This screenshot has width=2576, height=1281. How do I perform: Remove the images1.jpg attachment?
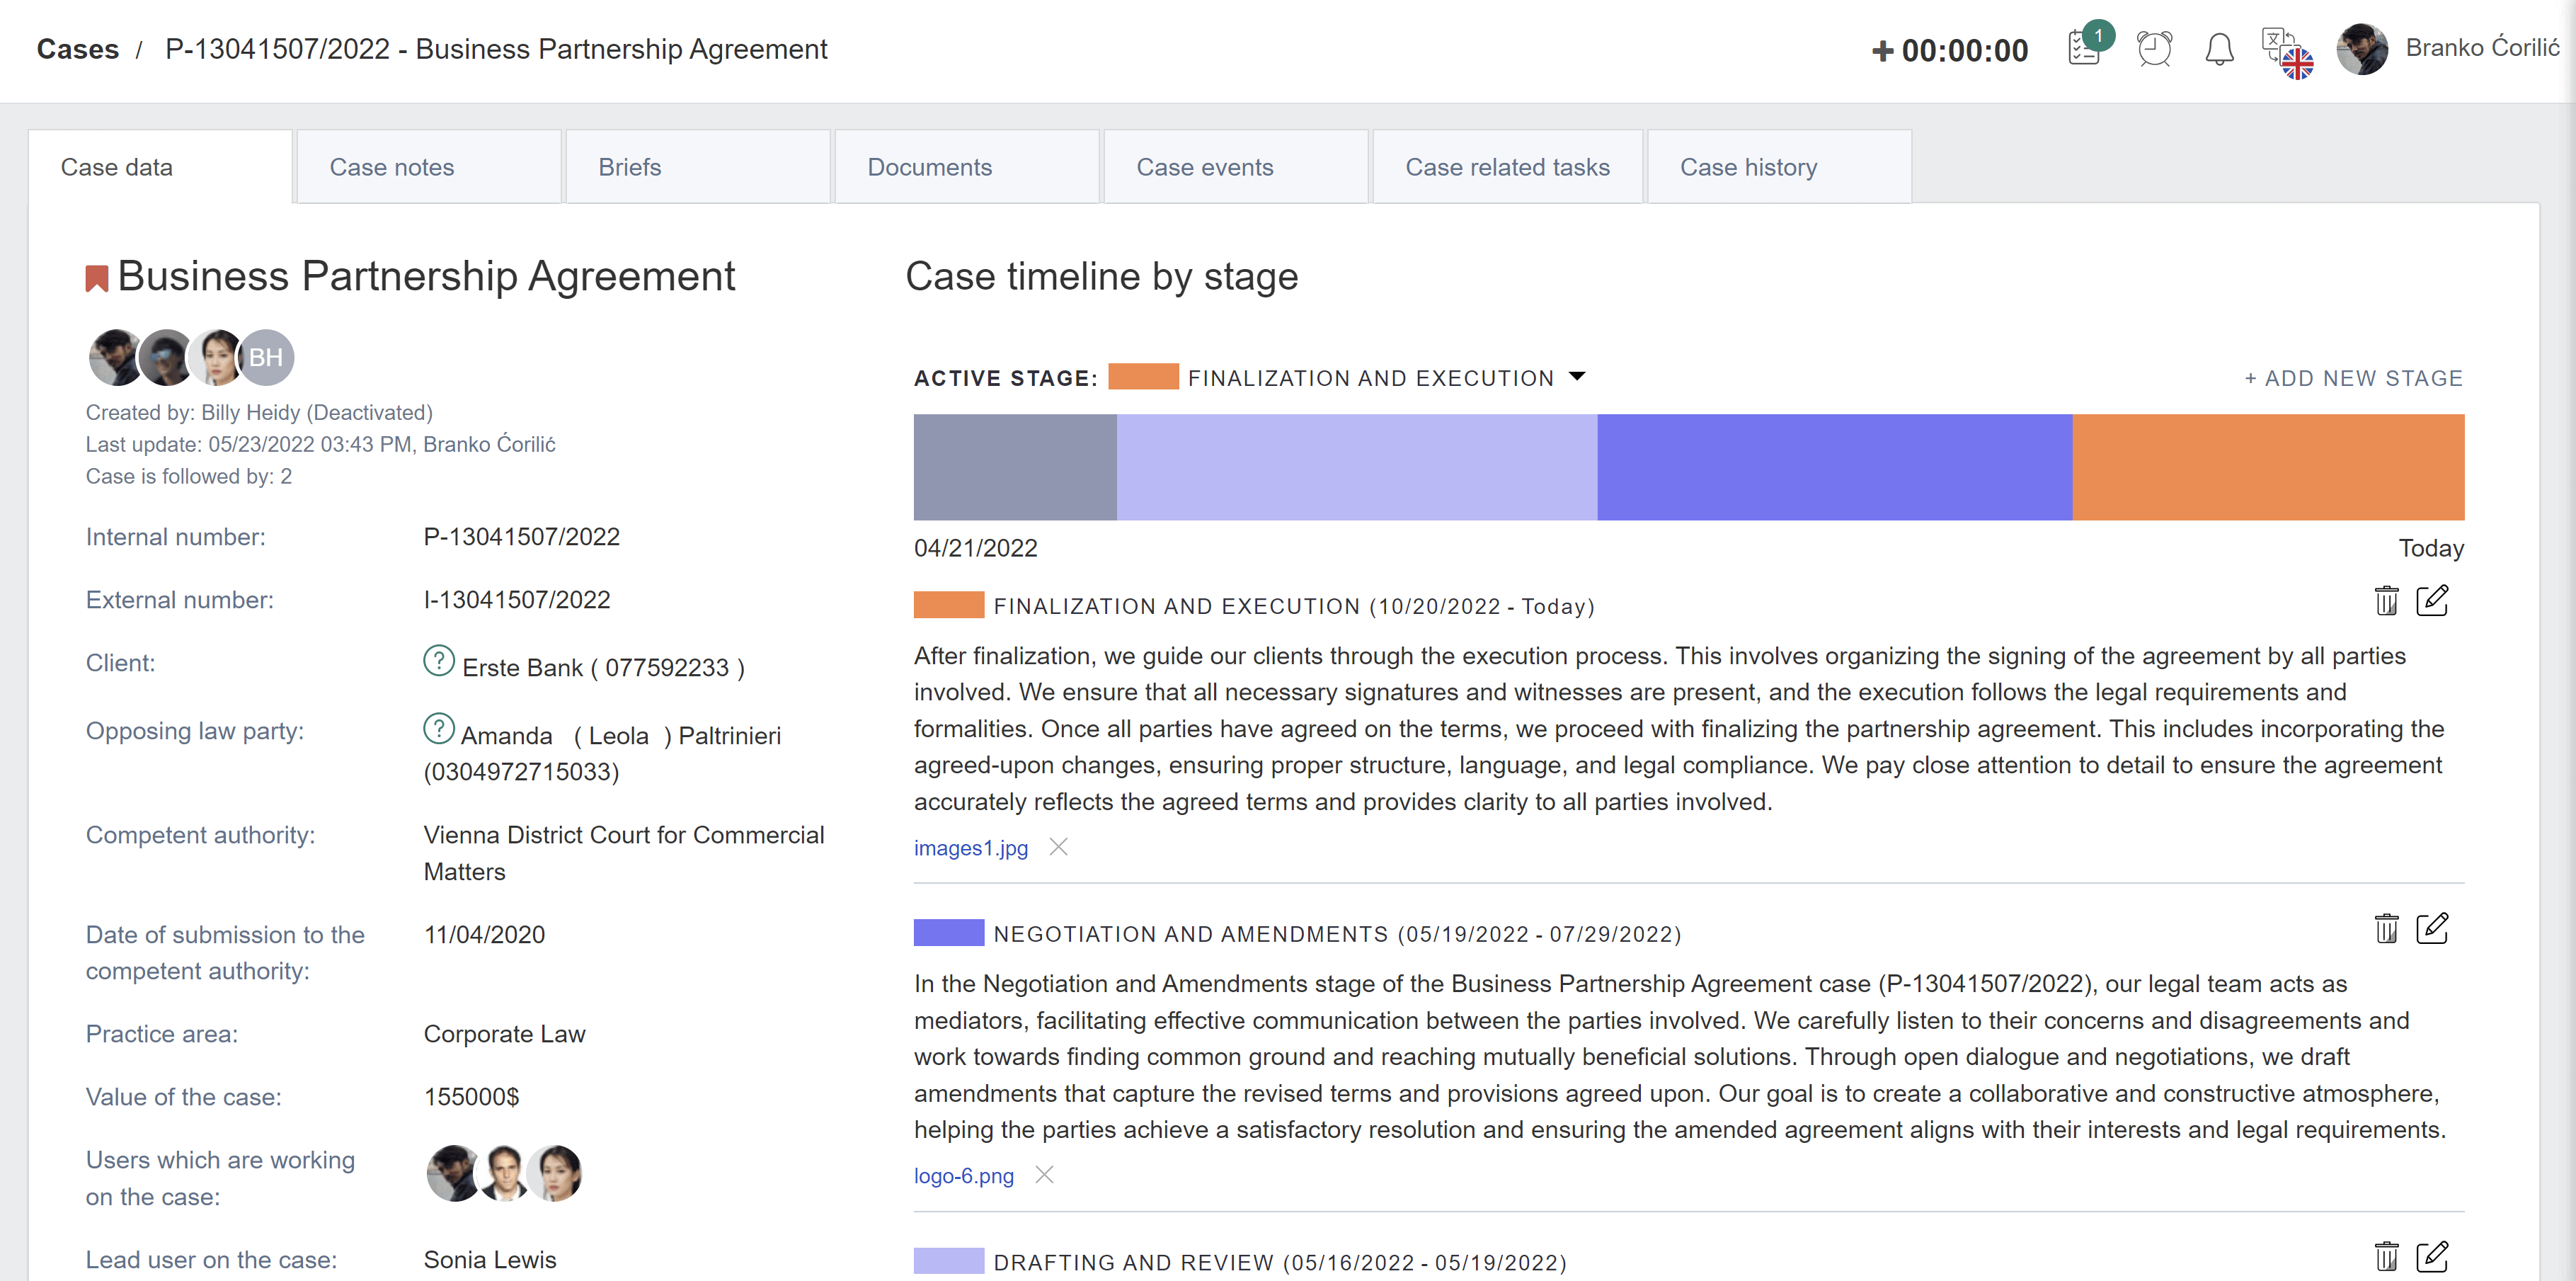click(x=1058, y=847)
